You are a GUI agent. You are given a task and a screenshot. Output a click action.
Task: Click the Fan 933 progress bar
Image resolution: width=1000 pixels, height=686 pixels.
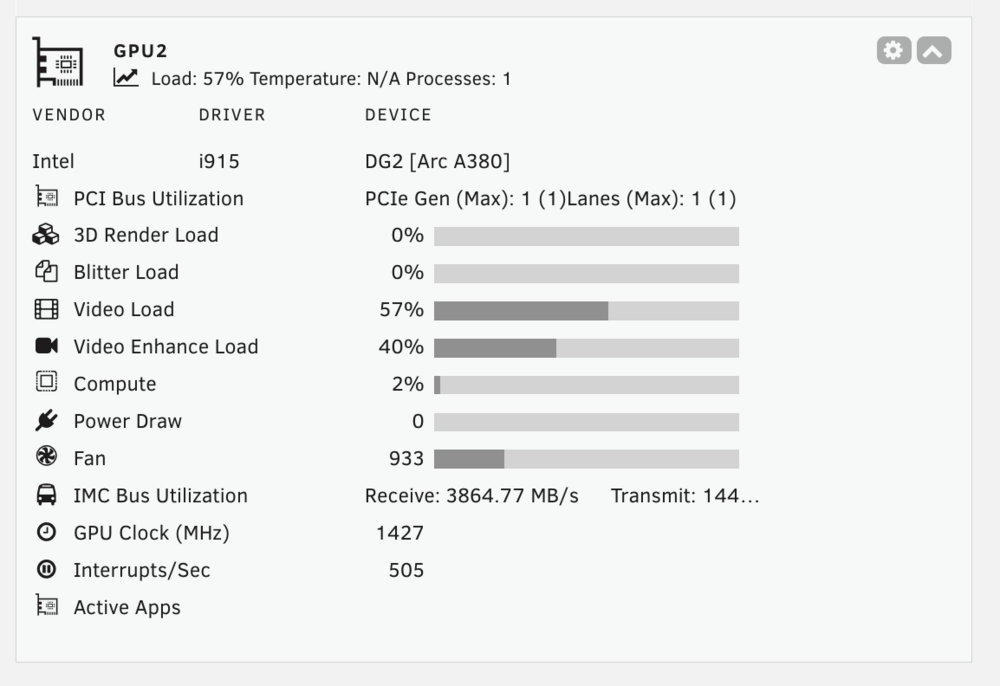click(586, 459)
